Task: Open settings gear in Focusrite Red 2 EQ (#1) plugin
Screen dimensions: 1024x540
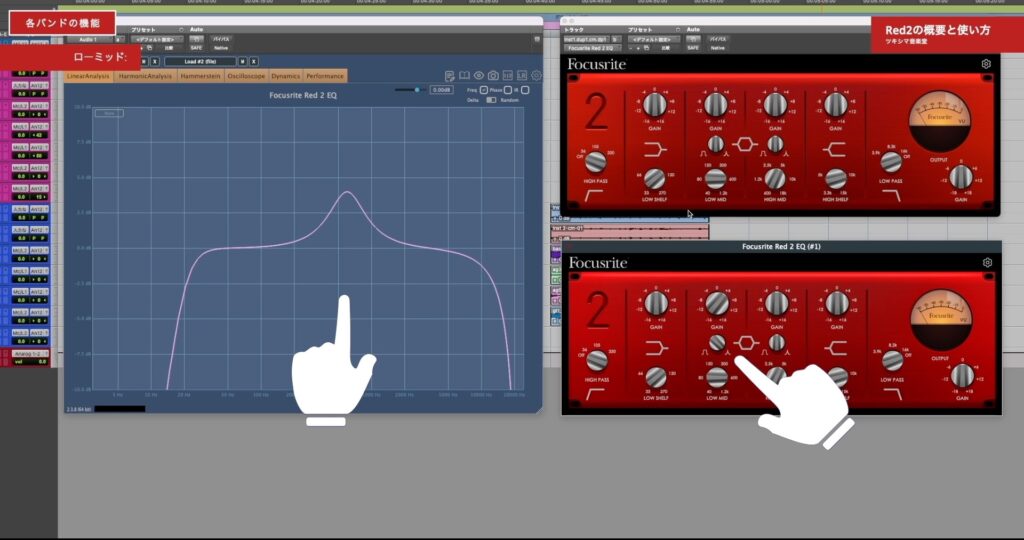Action: pos(987,262)
